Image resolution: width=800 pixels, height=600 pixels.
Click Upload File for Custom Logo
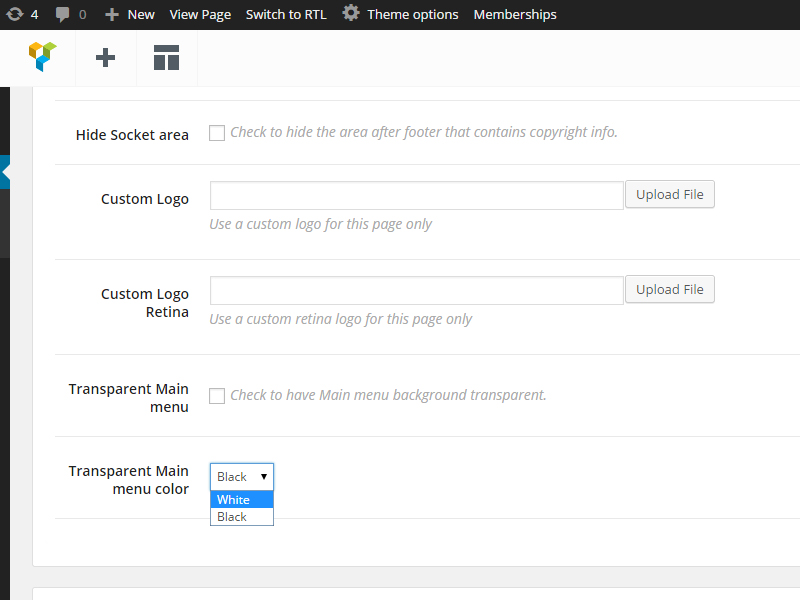669,194
